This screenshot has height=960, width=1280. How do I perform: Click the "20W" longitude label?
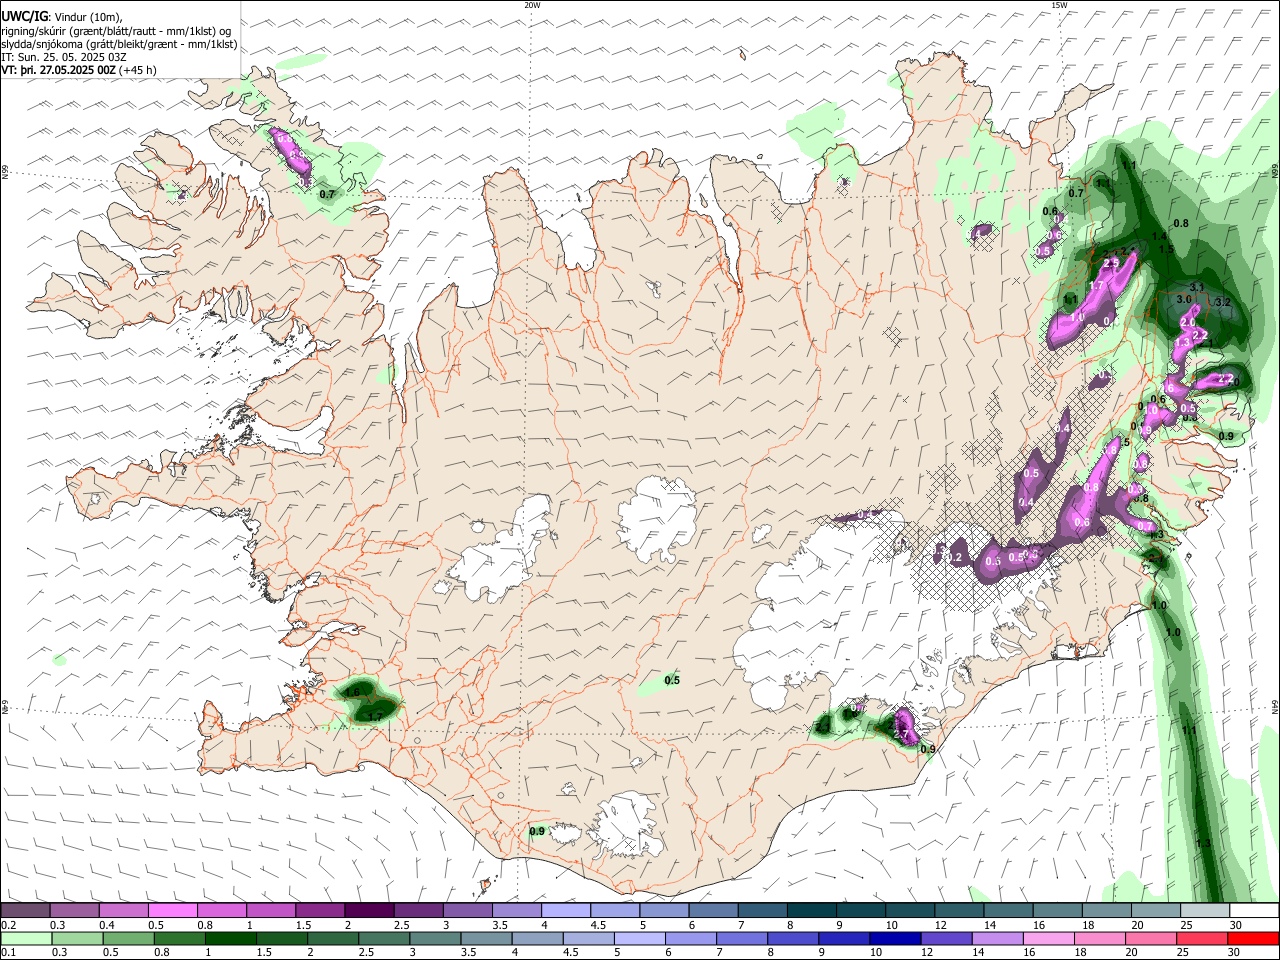(532, 5)
